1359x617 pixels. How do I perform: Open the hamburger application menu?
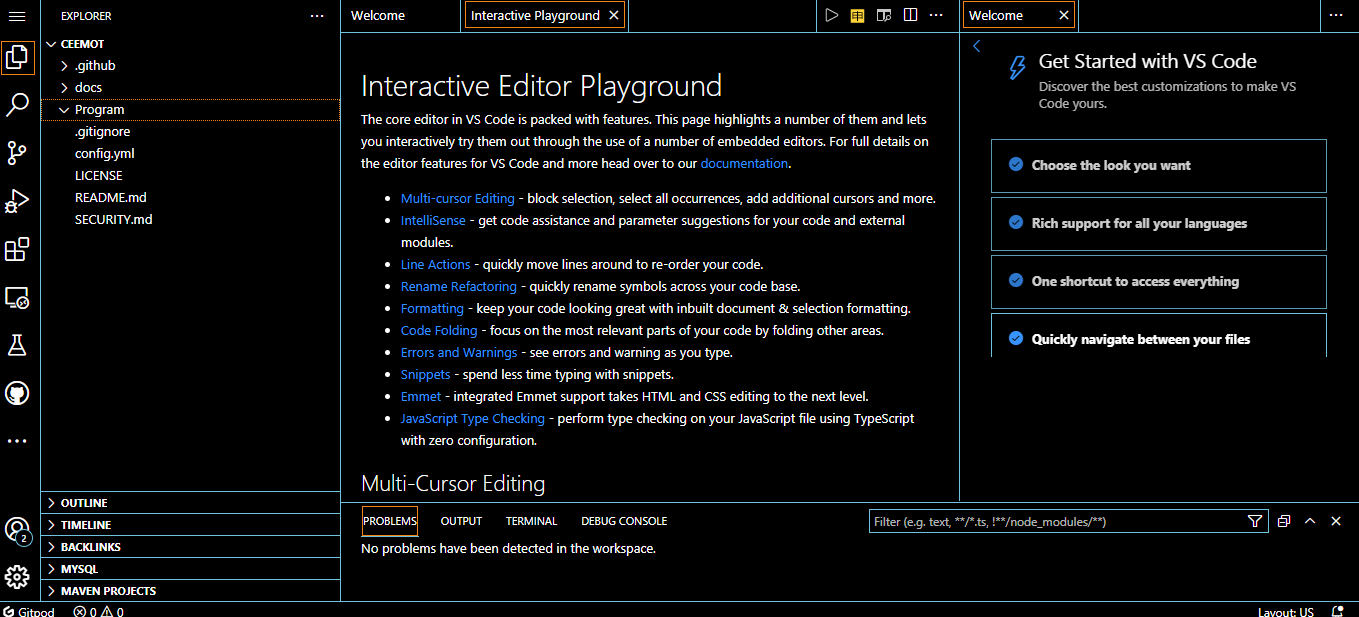pos(17,16)
